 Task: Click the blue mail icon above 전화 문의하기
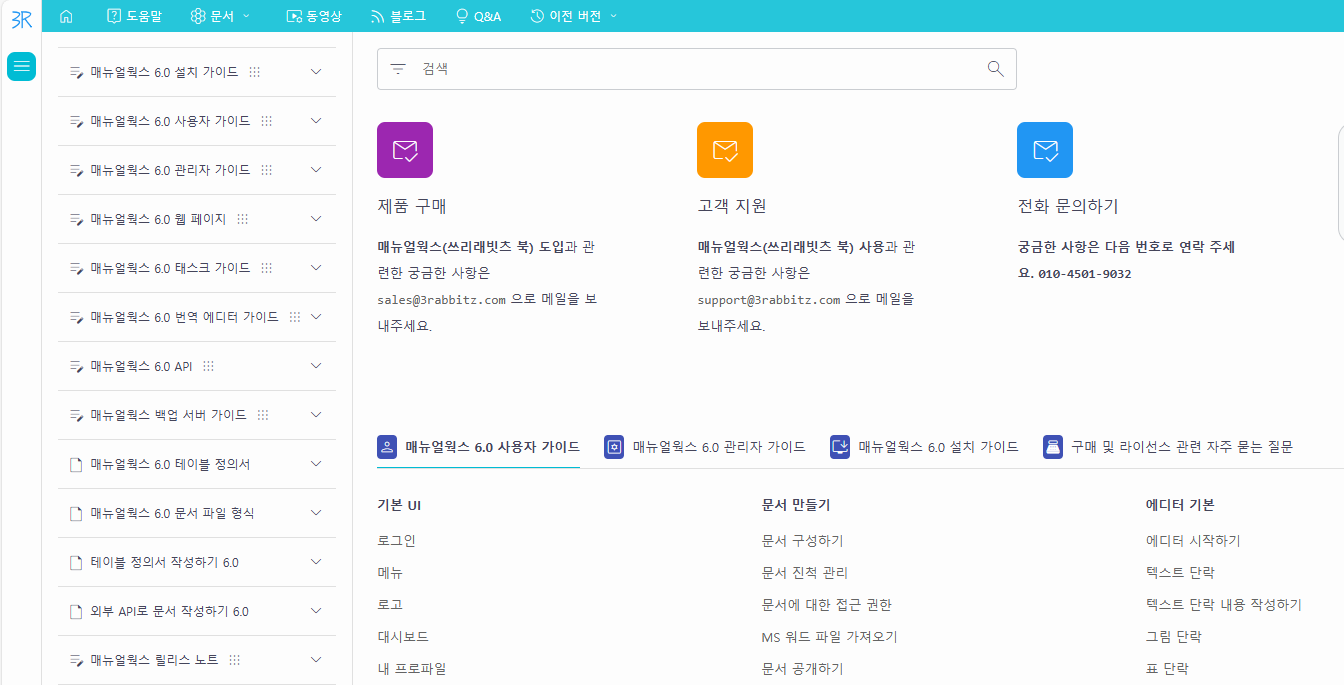click(1044, 149)
